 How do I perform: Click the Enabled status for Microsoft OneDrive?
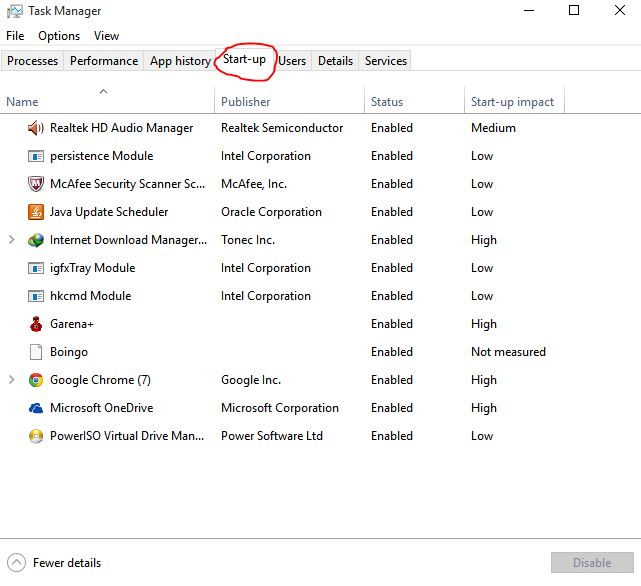click(392, 408)
